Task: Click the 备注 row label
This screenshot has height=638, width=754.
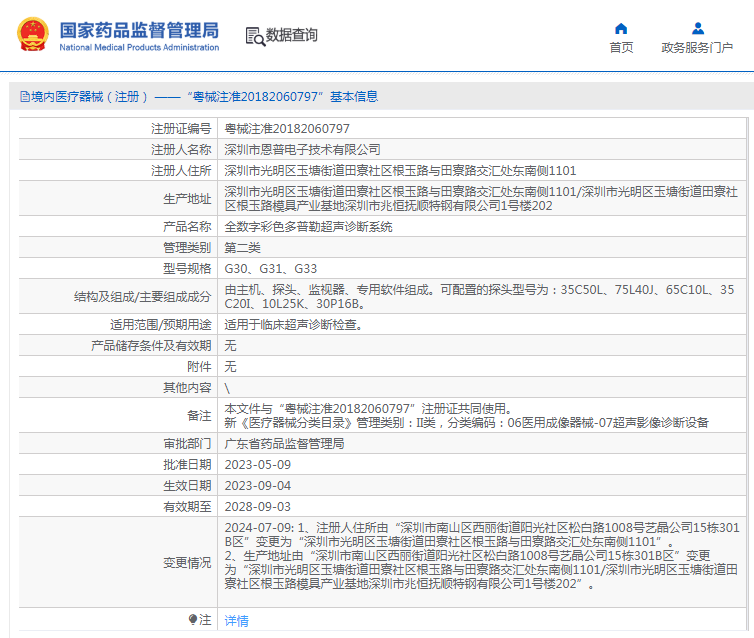Action: pos(199,416)
